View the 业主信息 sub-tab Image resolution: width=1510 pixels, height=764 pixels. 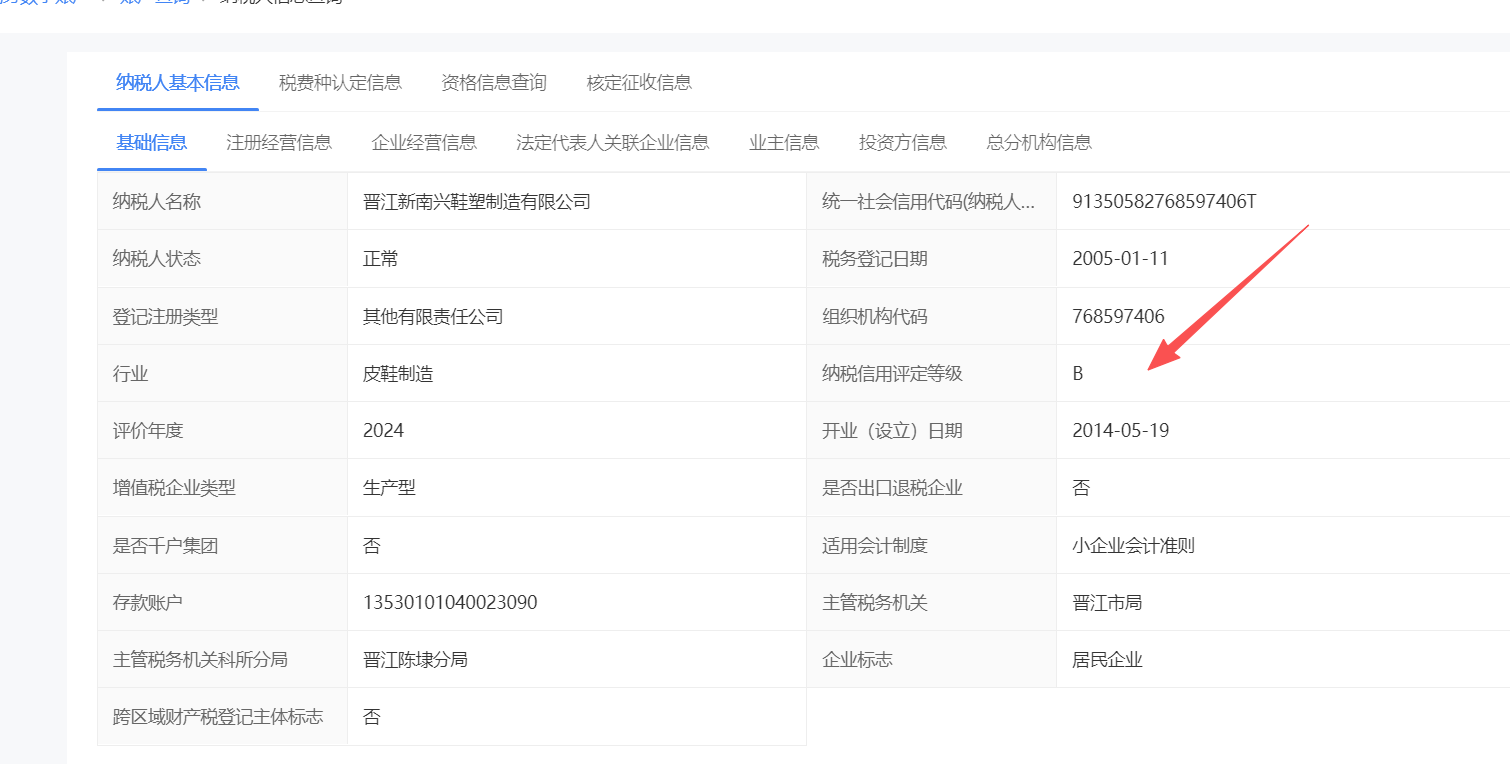click(784, 143)
